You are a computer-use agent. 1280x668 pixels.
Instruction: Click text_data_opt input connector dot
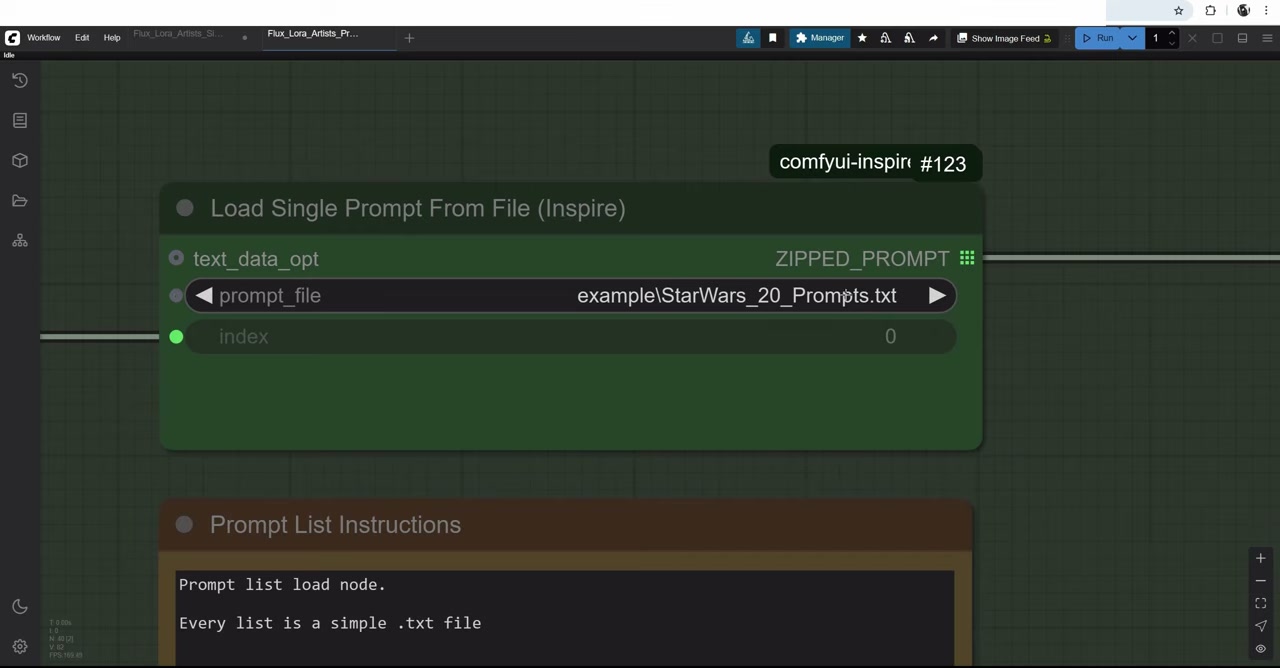[x=176, y=258]
